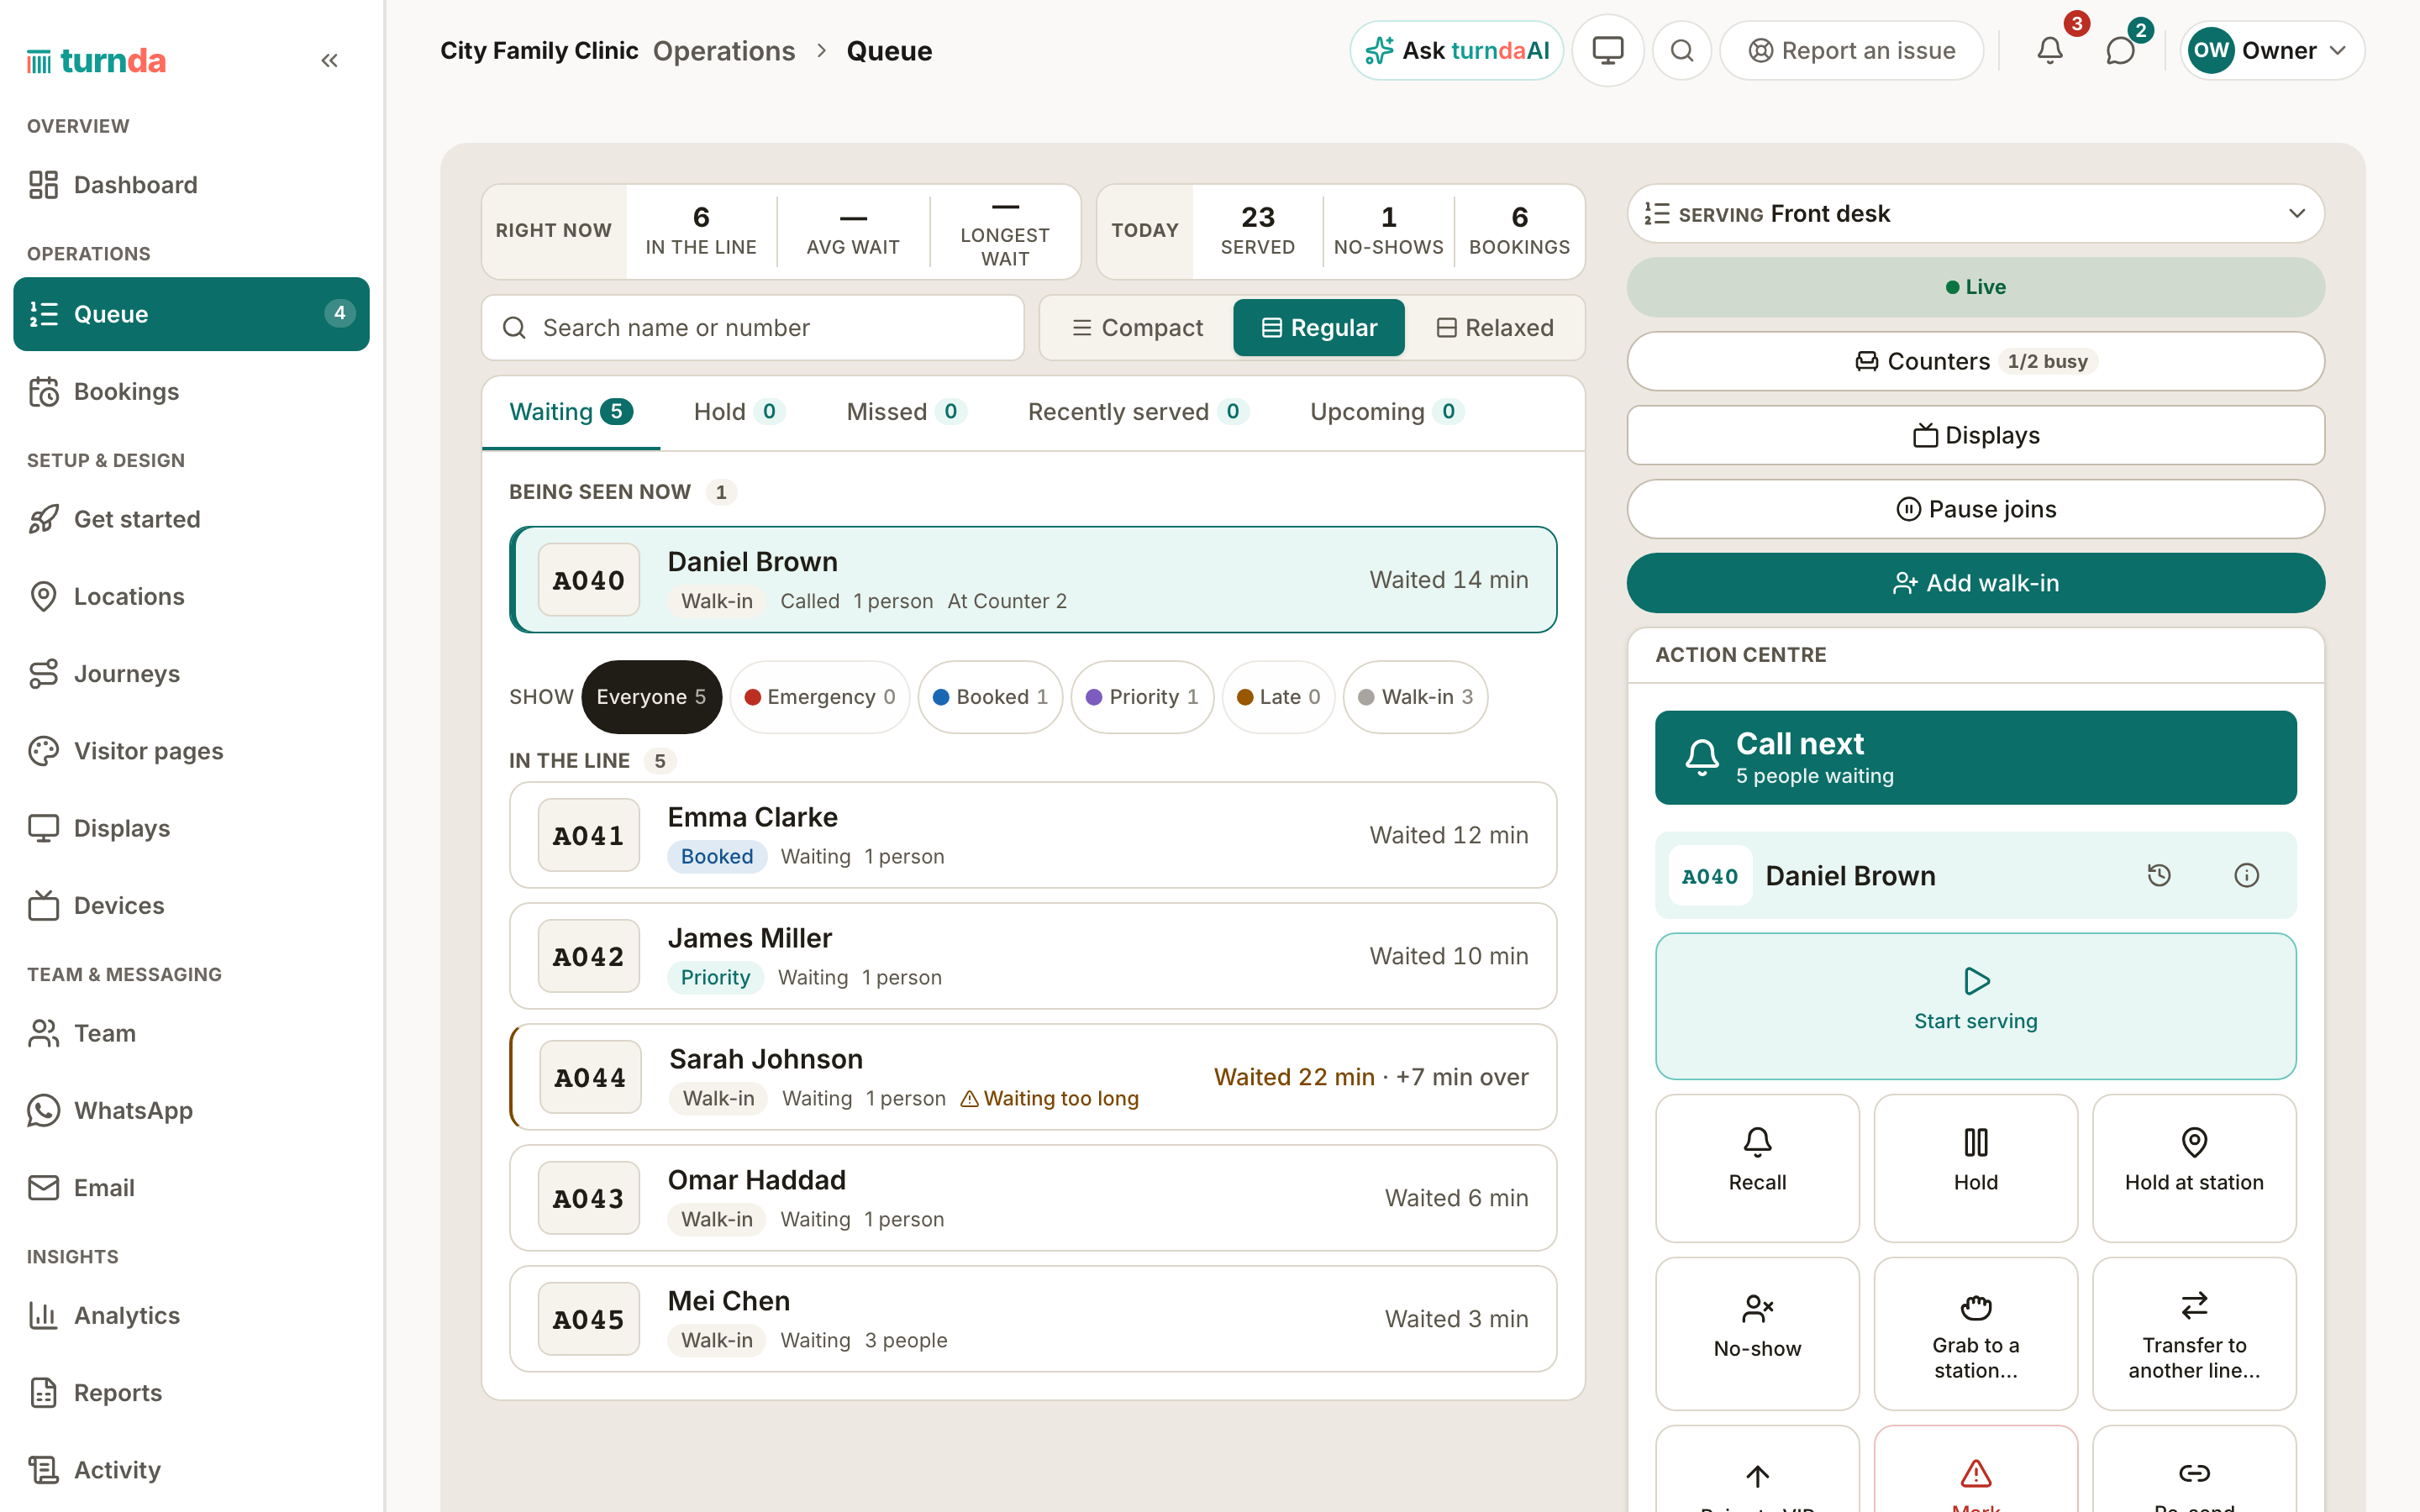Click the search magnifier icon in header
The width and height of the screenshot is (2420, 1512).
pyautogui.click(x=1682, y=50)
